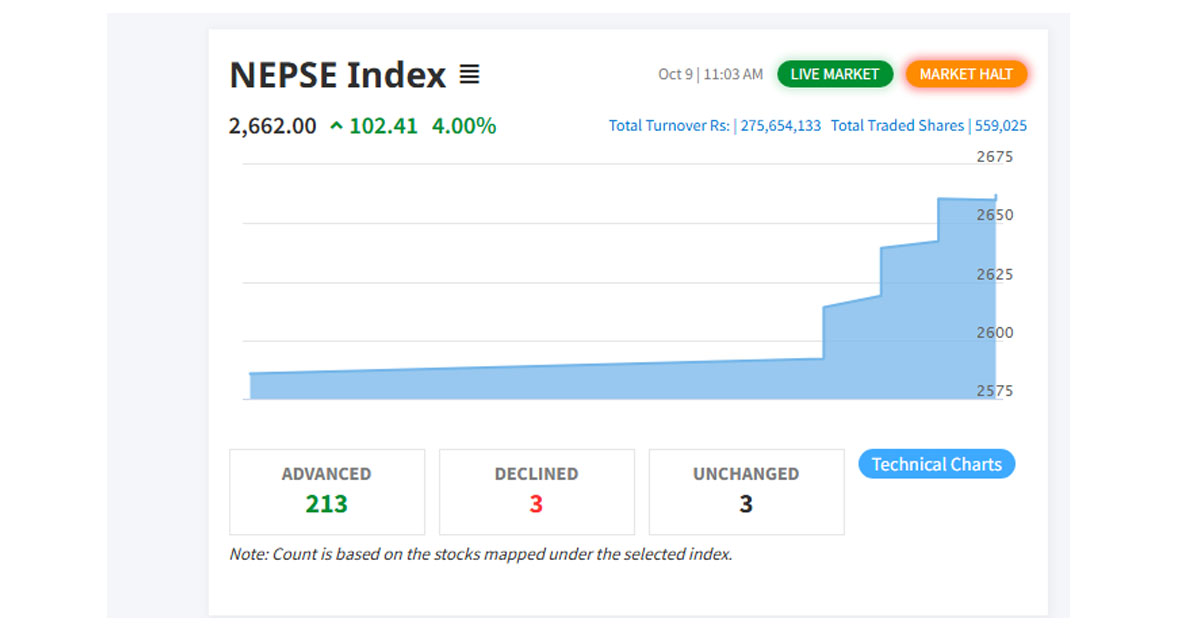The image size is (1200, 630).
Task: Click the traded shares value 559,025
Action: point(1000,126)
